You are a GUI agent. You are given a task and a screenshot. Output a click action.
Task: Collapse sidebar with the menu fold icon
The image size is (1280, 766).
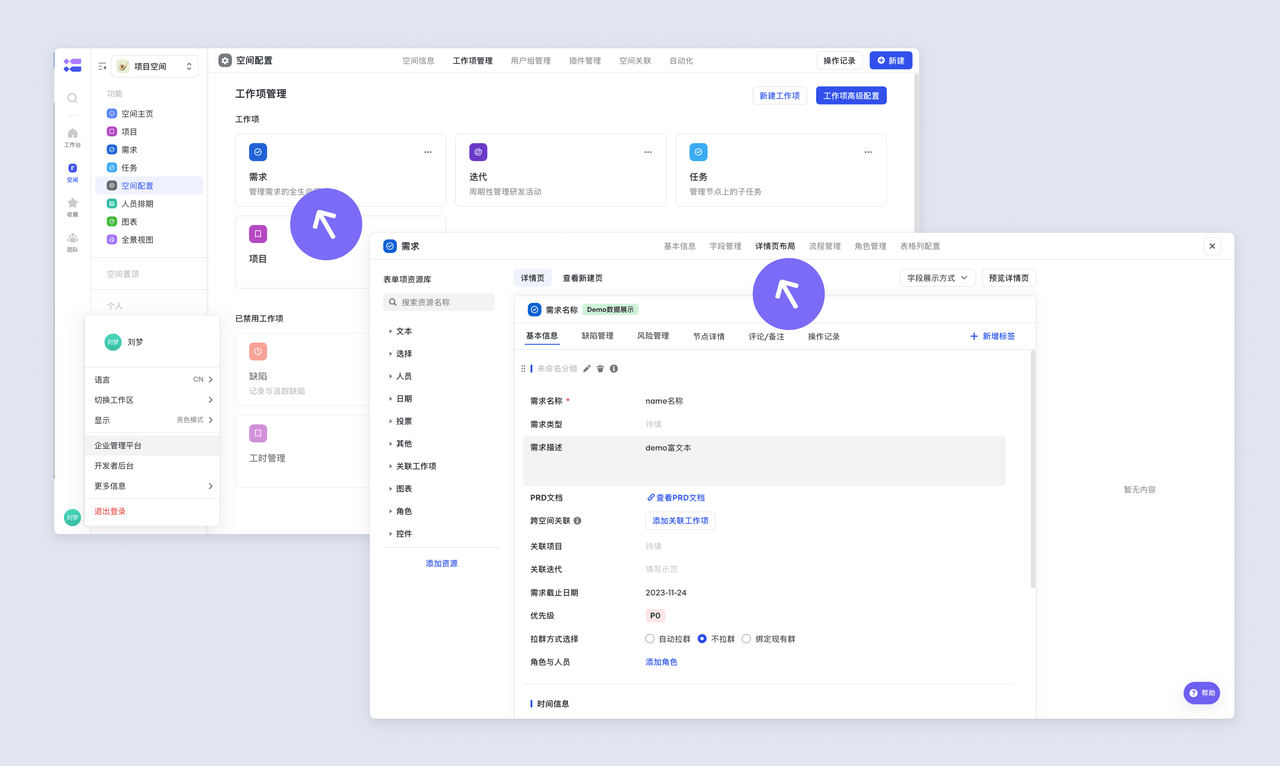tap(102, 67)
